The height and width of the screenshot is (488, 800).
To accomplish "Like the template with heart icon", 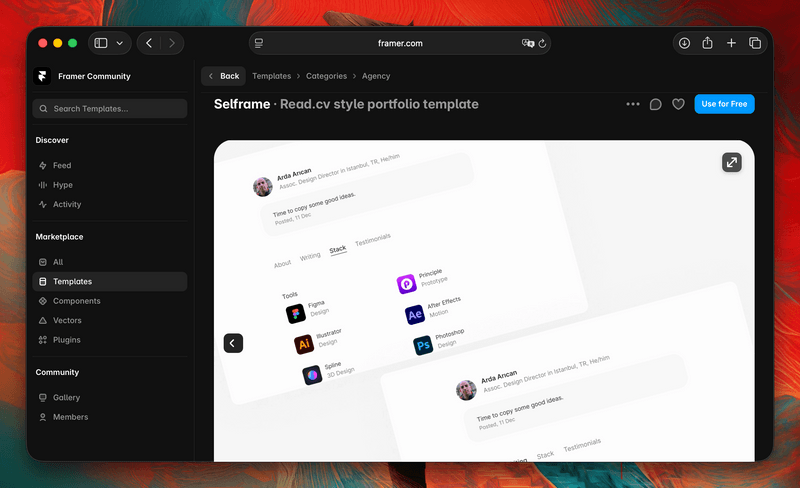I will click(x=678, y=104).
